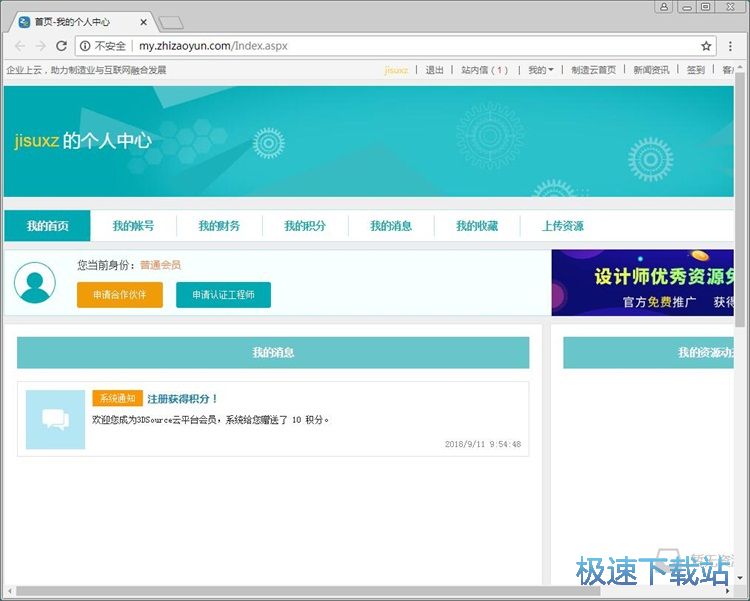Bookmark this page with the star icon

(x=706, y=46)
